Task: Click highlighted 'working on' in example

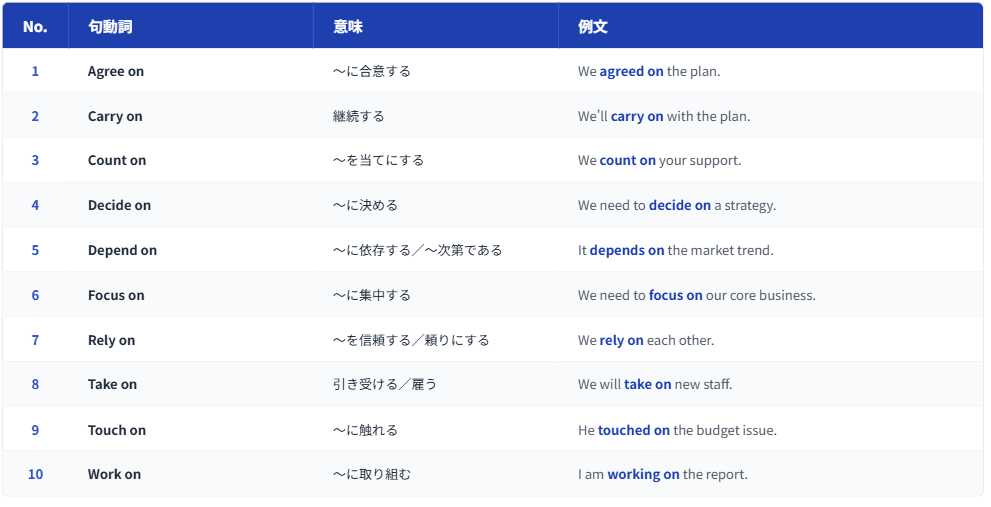Action: (643, 475)
